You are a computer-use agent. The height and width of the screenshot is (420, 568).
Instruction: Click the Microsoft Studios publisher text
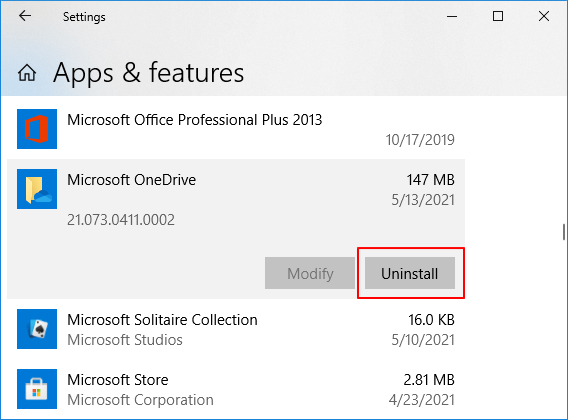pos(125,340)
